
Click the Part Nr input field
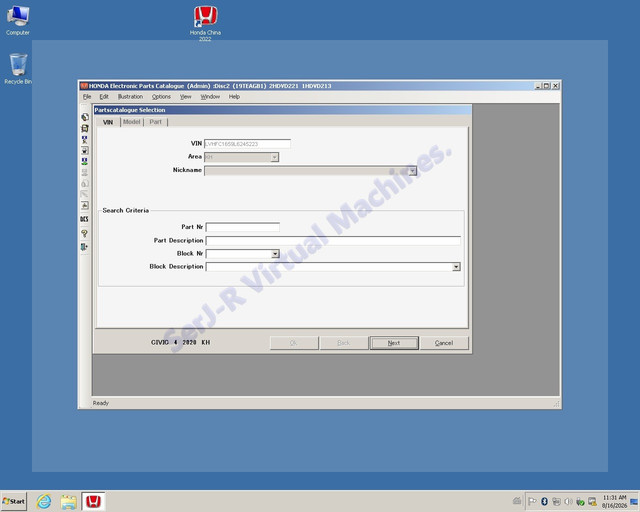click(x=243, y=227)
